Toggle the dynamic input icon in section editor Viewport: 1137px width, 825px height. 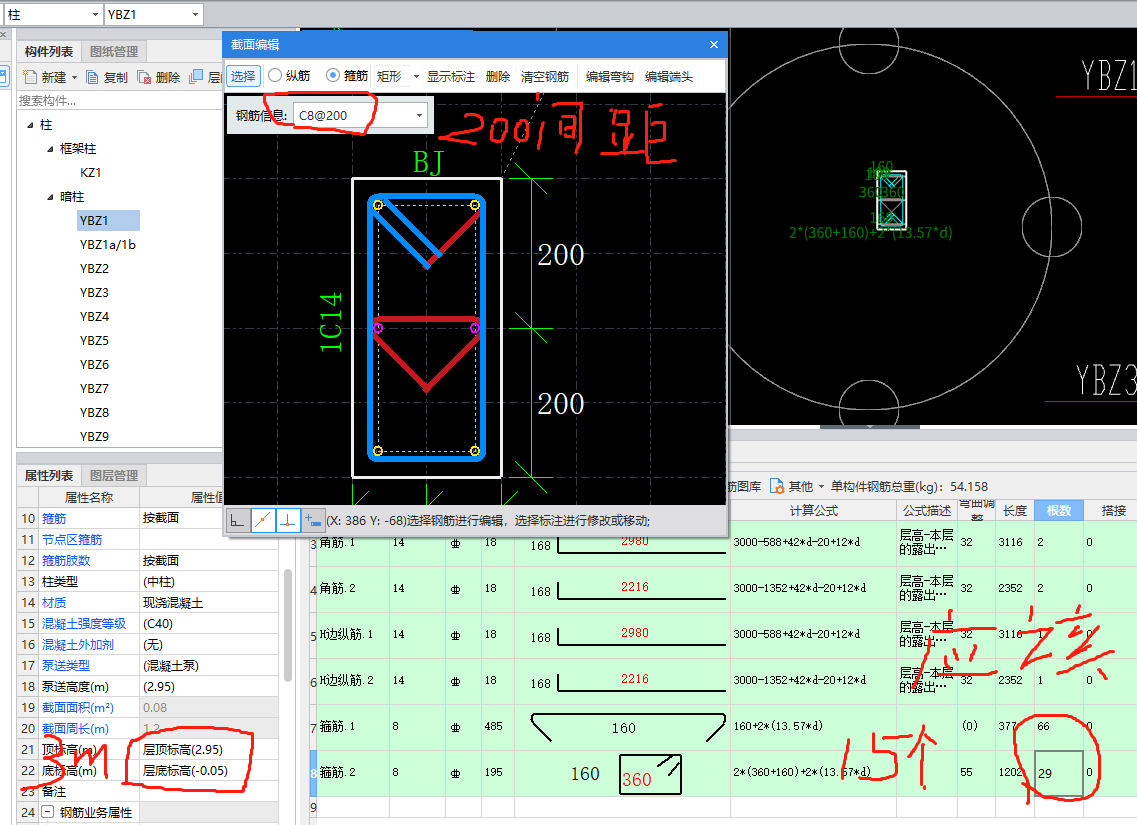click(313, 521)
